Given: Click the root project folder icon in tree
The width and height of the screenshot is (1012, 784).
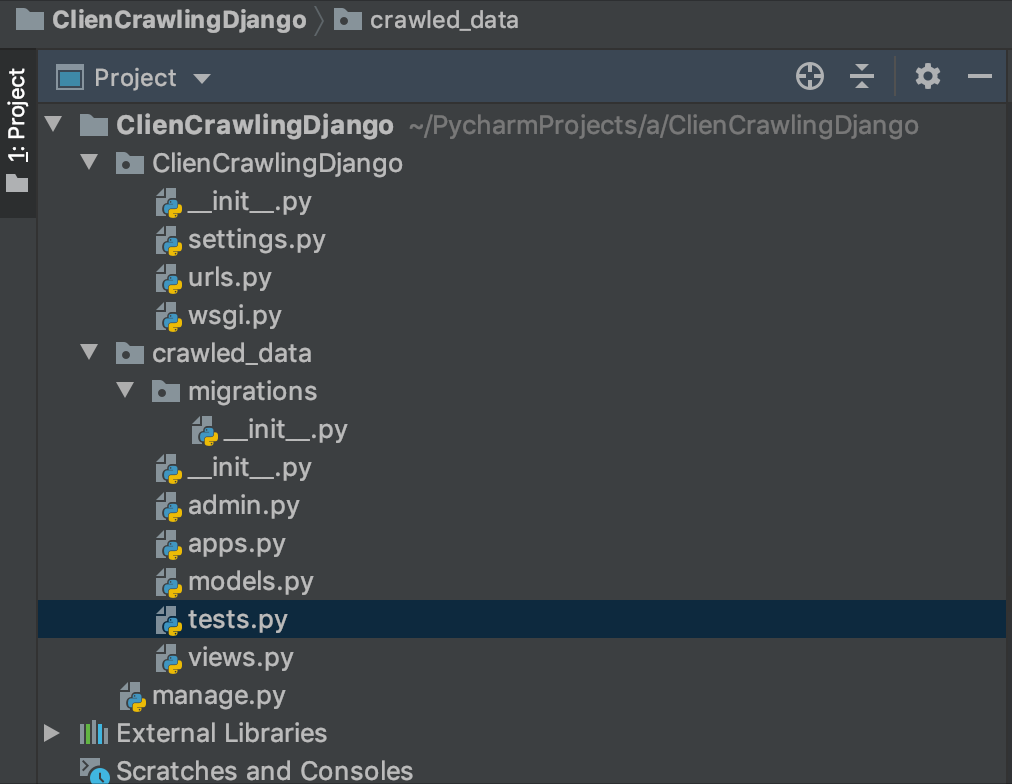Looking at the screenshot, I should (x=94, y=125).
